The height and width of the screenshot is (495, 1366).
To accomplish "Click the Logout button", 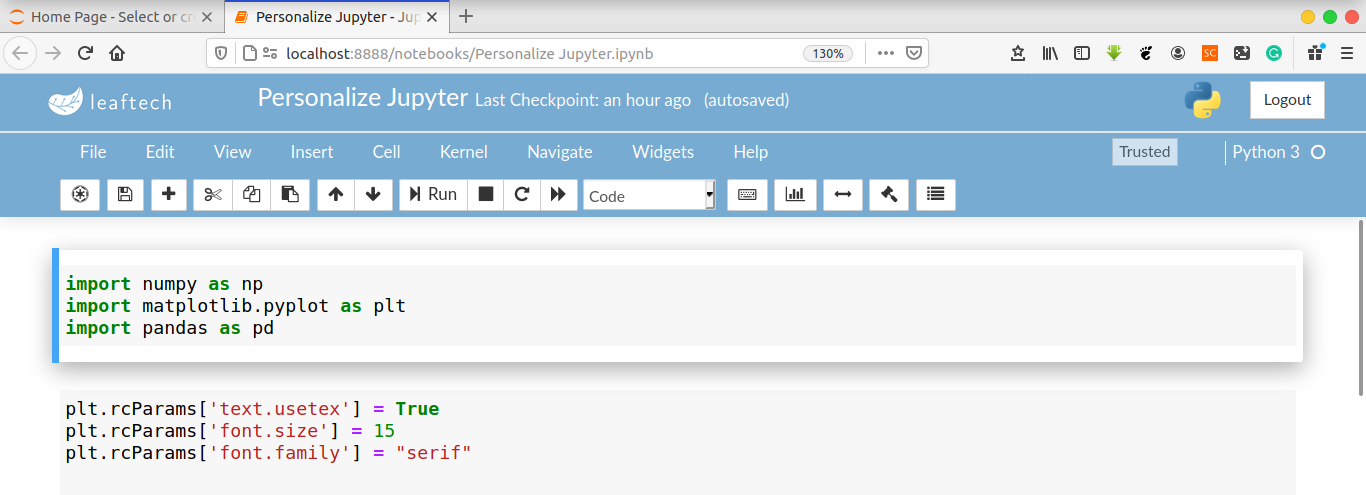I will coord(1287,100).
